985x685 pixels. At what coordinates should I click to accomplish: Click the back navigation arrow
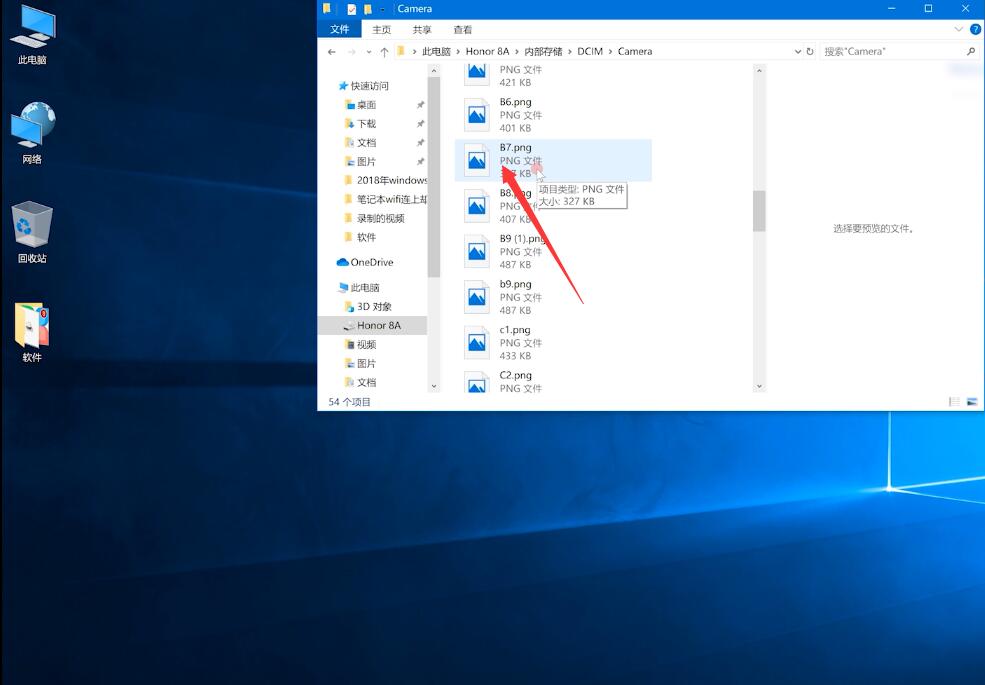tap(332, 52)
